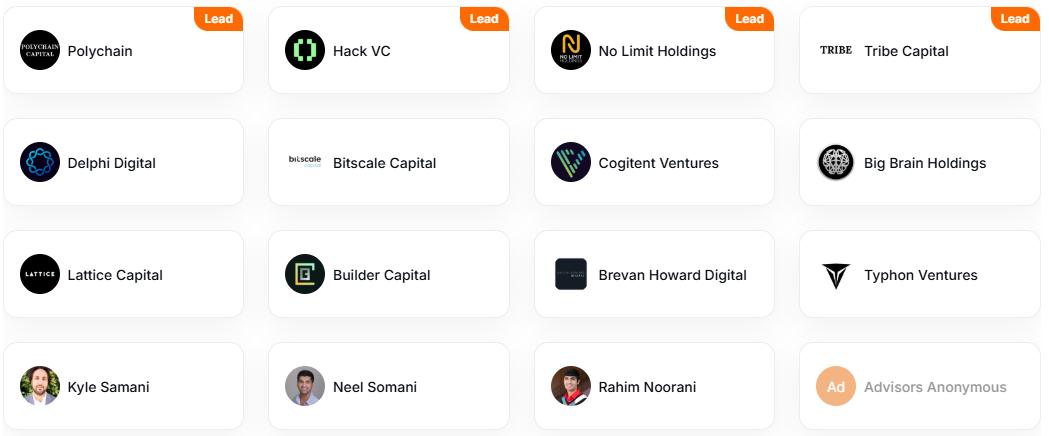This screenshot has height=436, width=1049.
Task: Select Rahim Noorani's avatar photo
Action: (571, 386)
